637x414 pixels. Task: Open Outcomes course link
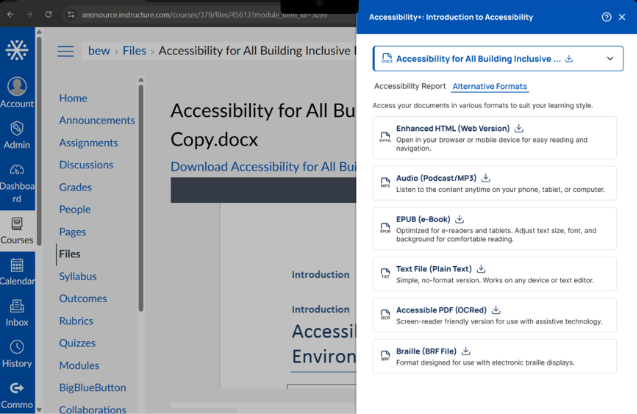(x=83, y=299)
